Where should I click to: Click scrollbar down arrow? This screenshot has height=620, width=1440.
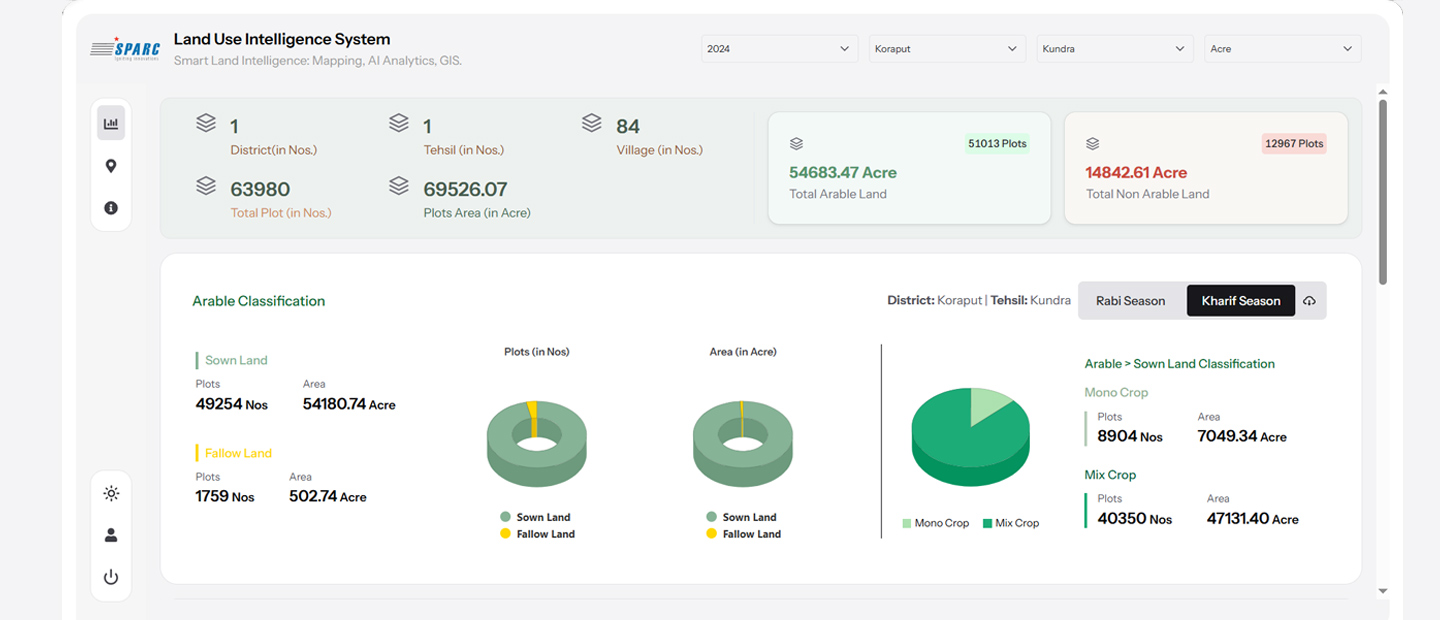[x=1383, y=591]
